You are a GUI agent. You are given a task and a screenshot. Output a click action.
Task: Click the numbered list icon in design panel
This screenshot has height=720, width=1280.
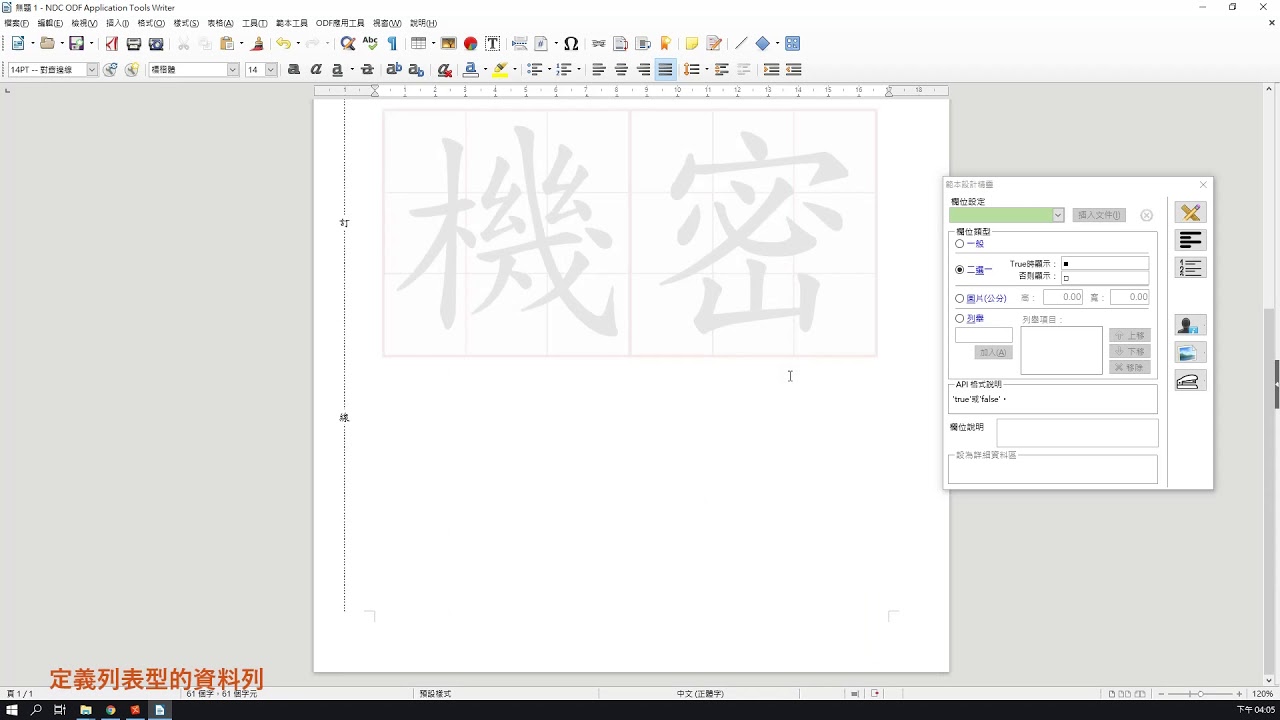1190,268
